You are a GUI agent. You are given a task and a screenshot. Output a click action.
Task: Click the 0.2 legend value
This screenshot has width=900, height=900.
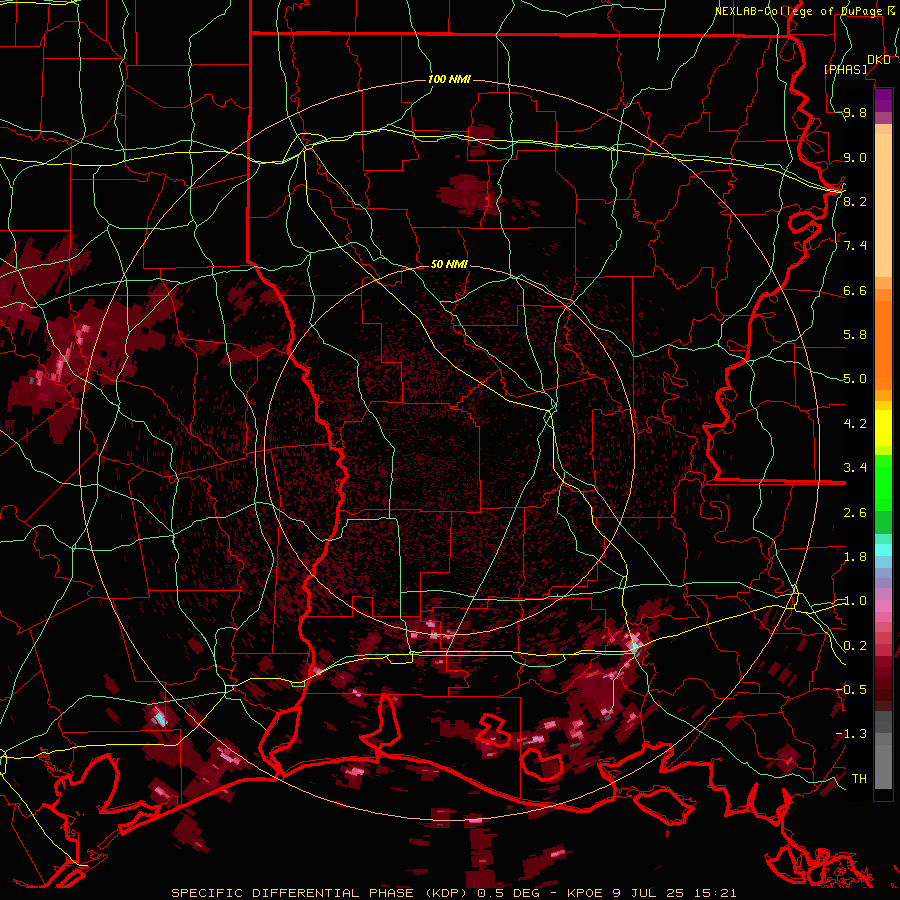[x=855, y=645]
